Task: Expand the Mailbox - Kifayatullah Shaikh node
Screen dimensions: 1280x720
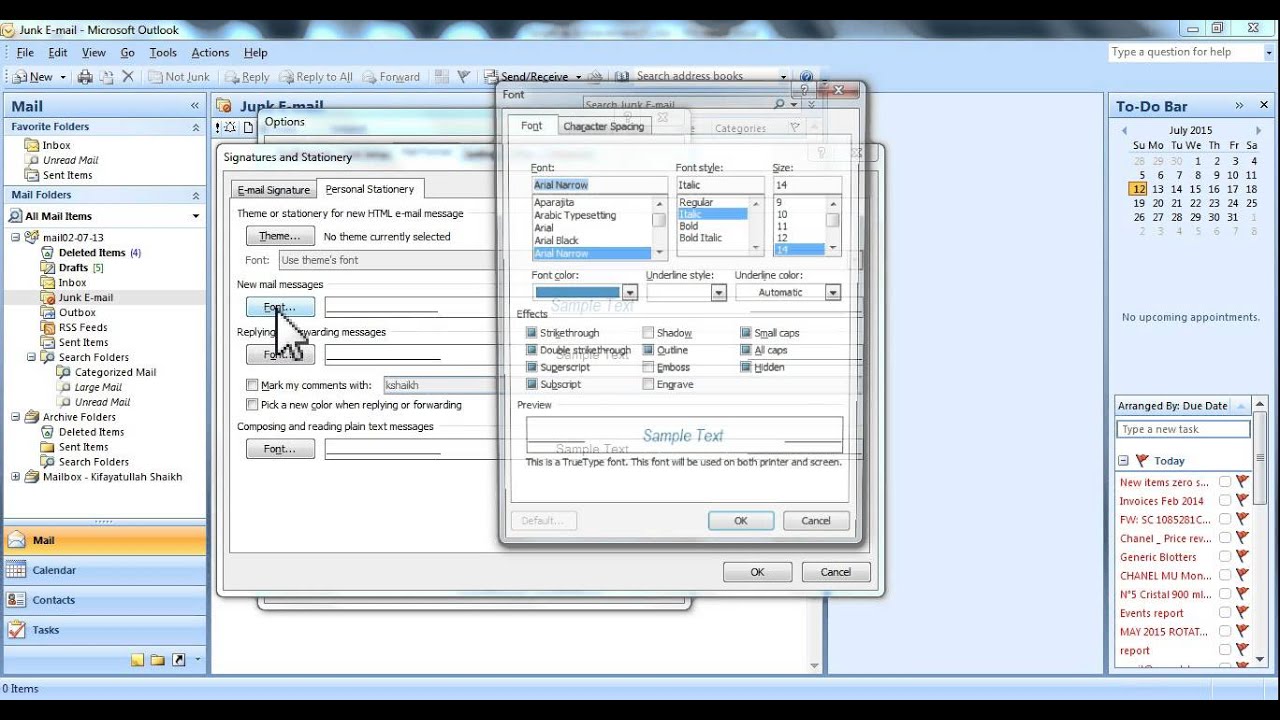Action: point(16,477)
